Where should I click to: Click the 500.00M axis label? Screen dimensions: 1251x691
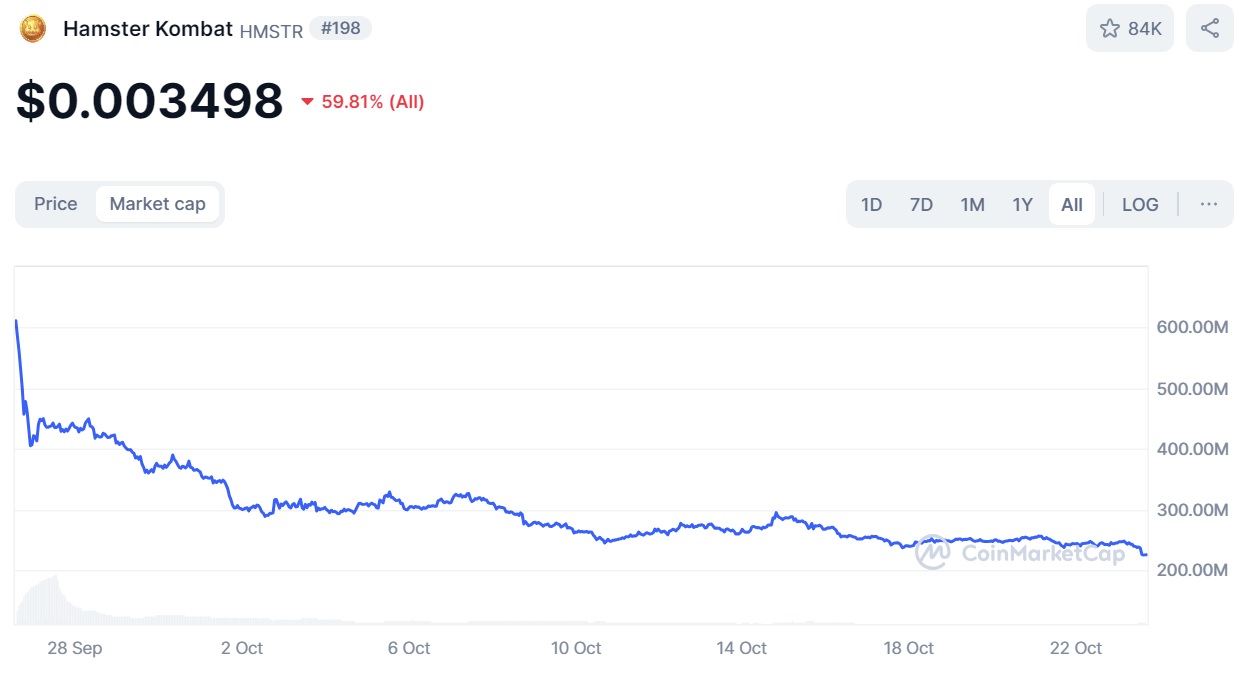(x=1192, y=388)
